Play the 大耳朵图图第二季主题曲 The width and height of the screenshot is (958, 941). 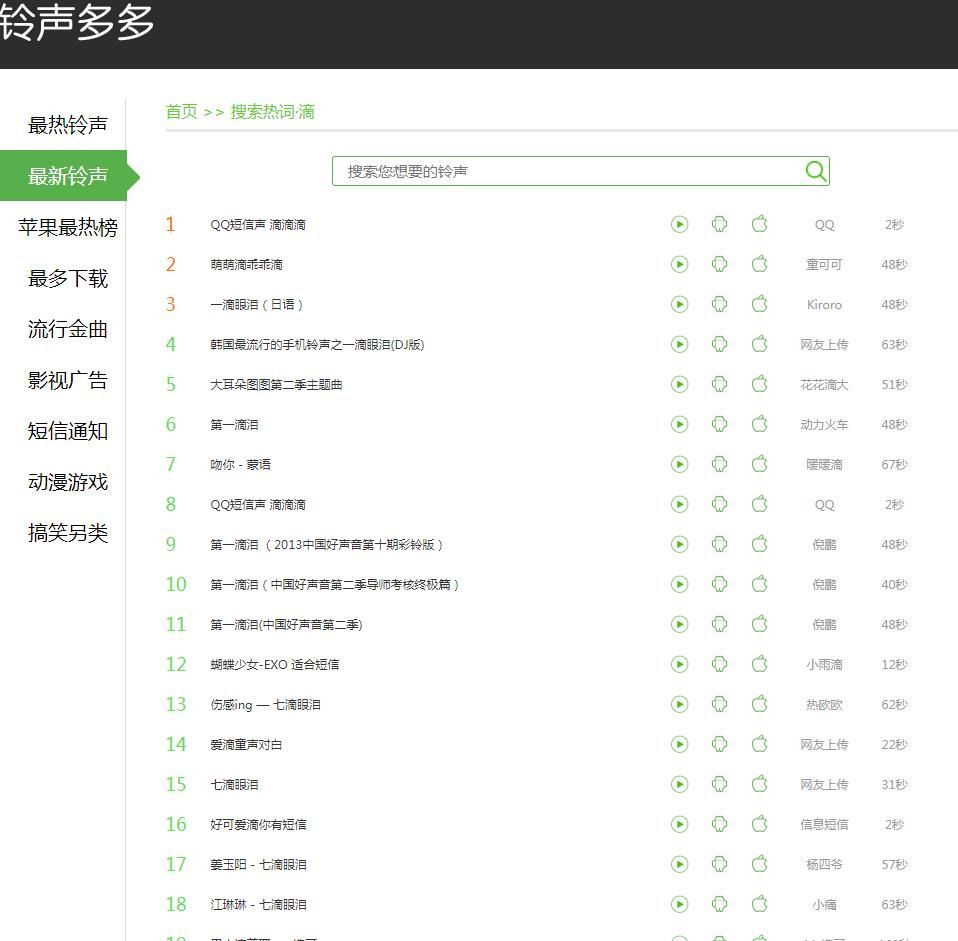(x=679, y=384)
